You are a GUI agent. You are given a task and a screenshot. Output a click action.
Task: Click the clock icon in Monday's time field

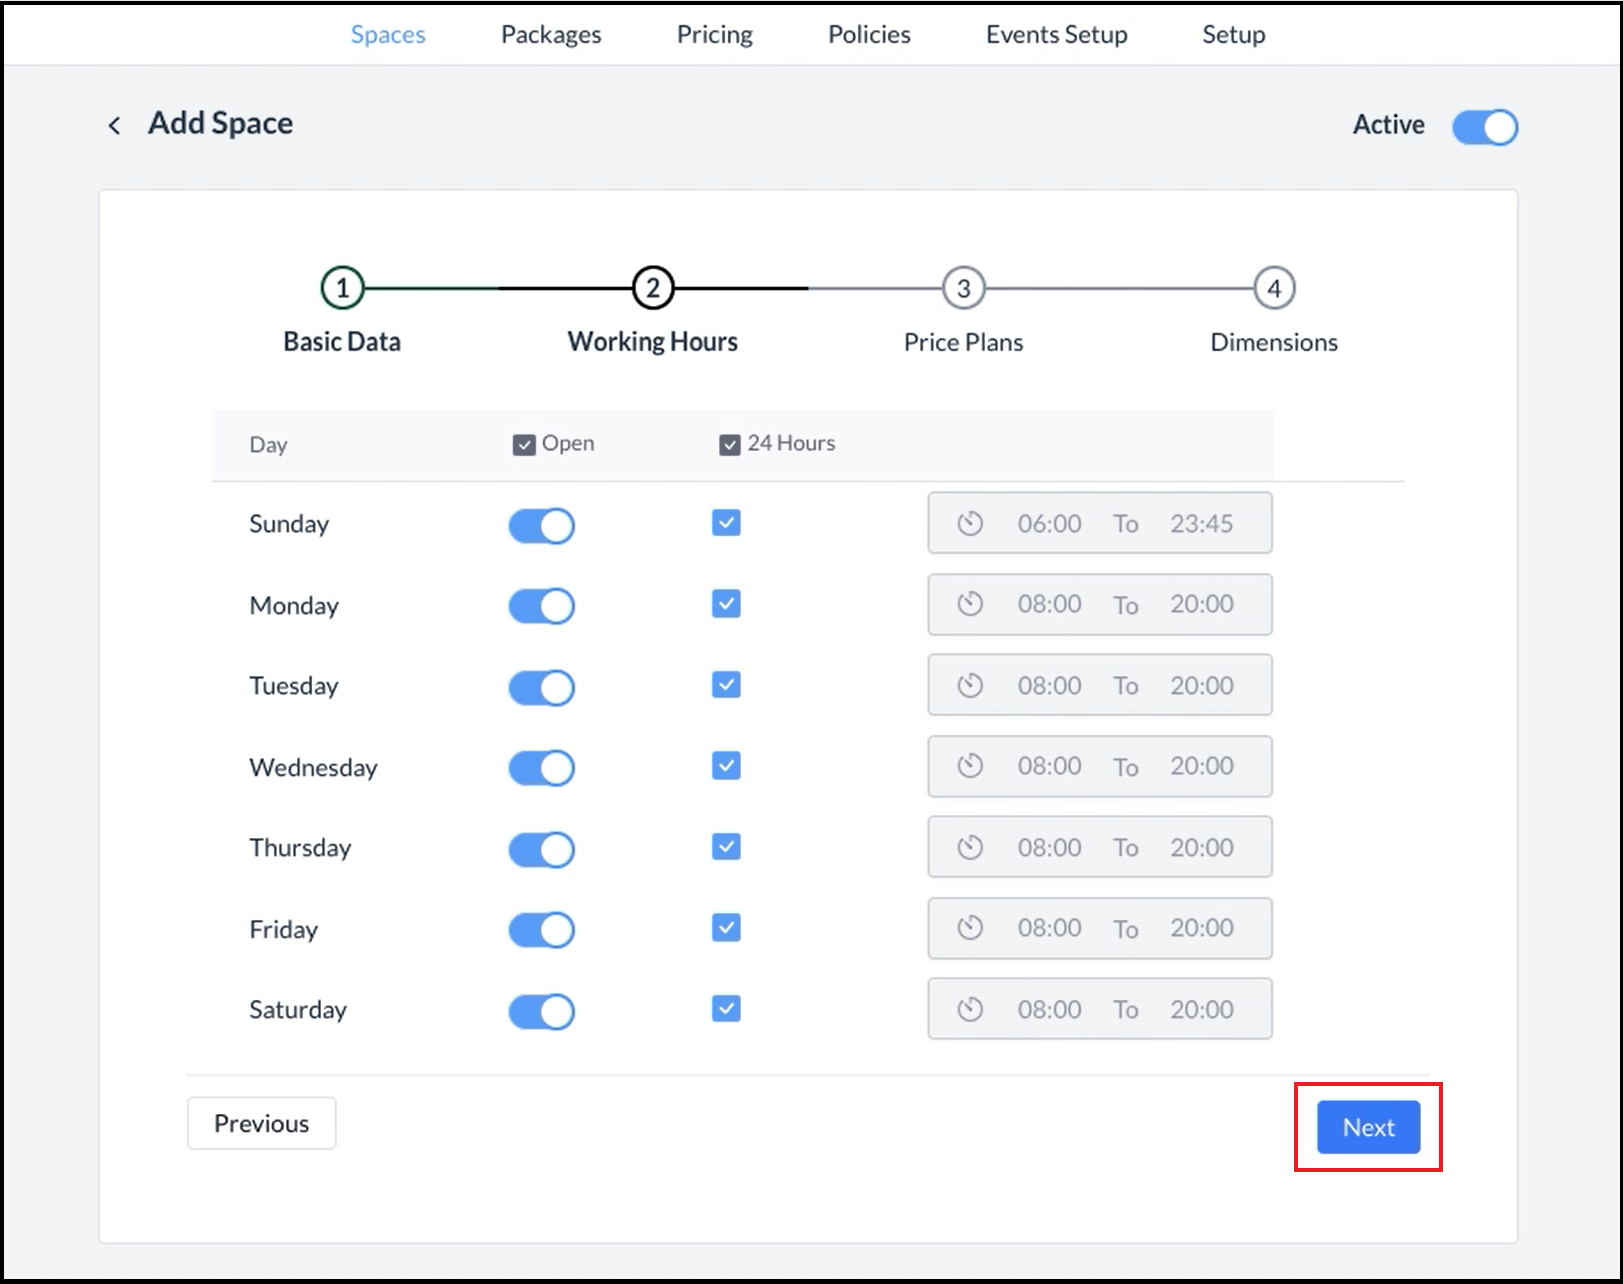tap(969, 604)
